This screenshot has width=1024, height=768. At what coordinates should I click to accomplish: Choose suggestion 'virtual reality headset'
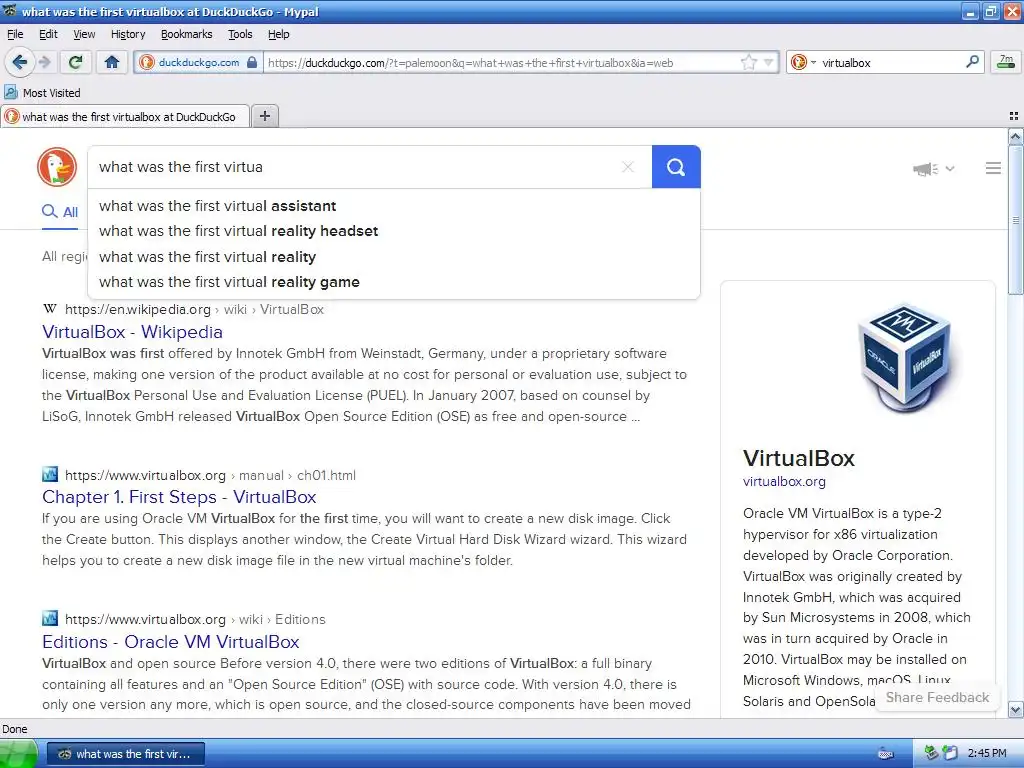(x=394, y=231)
